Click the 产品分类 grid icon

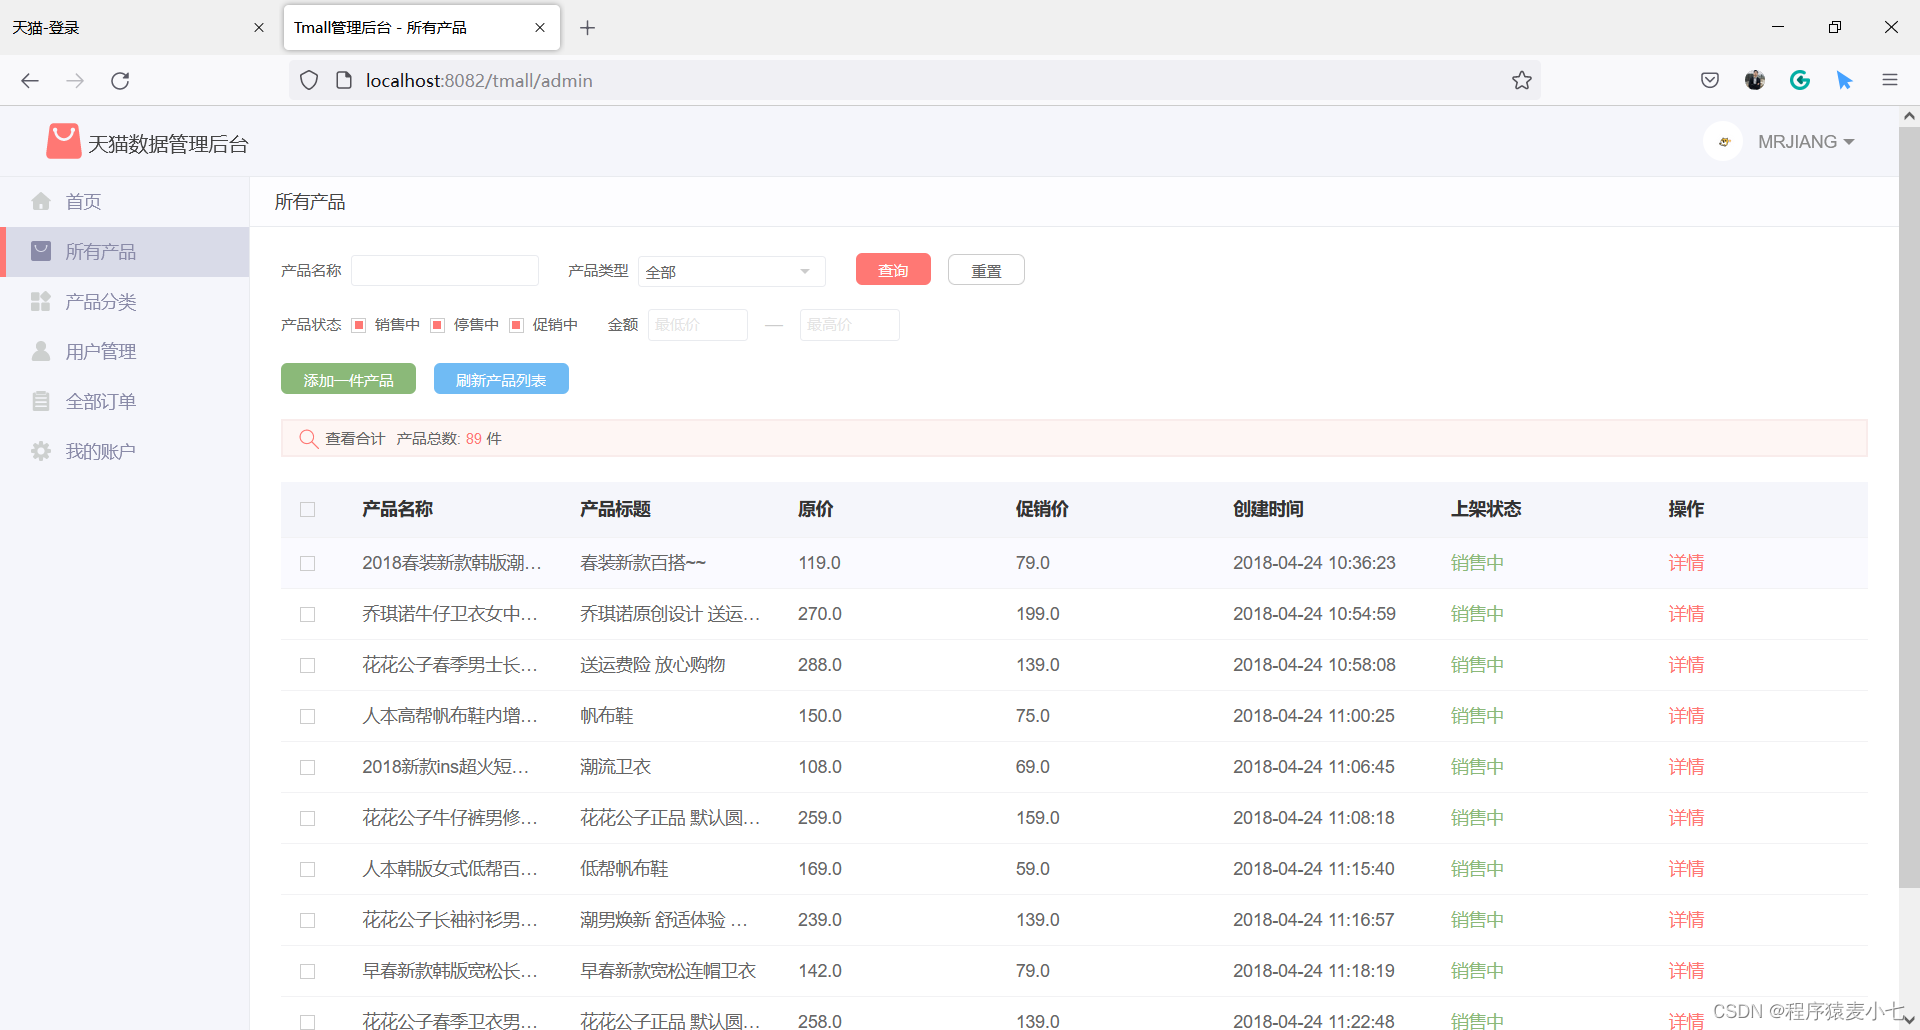click(41, 301)
